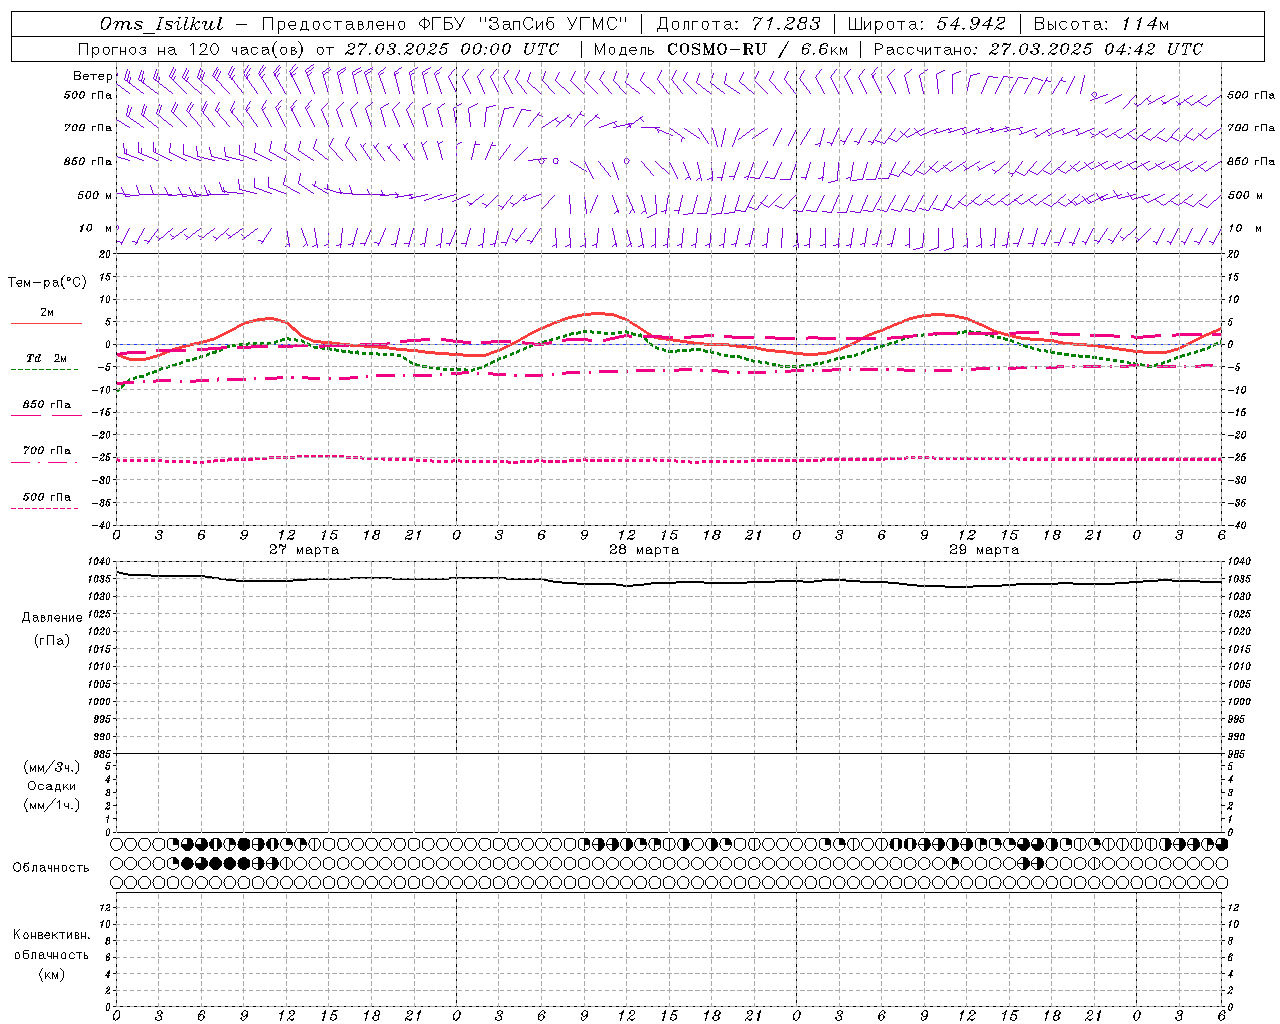The height and width of the screenshot is (1024, 1280).
Task: Click the red line sample under 2м legend
Action: point(46,323)
